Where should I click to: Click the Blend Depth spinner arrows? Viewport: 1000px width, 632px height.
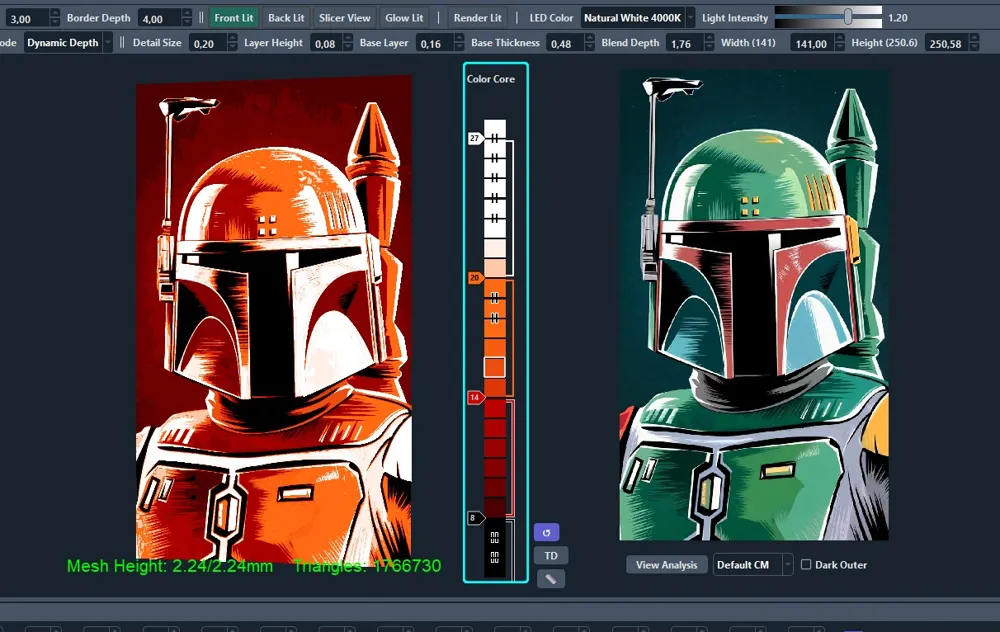709,43
